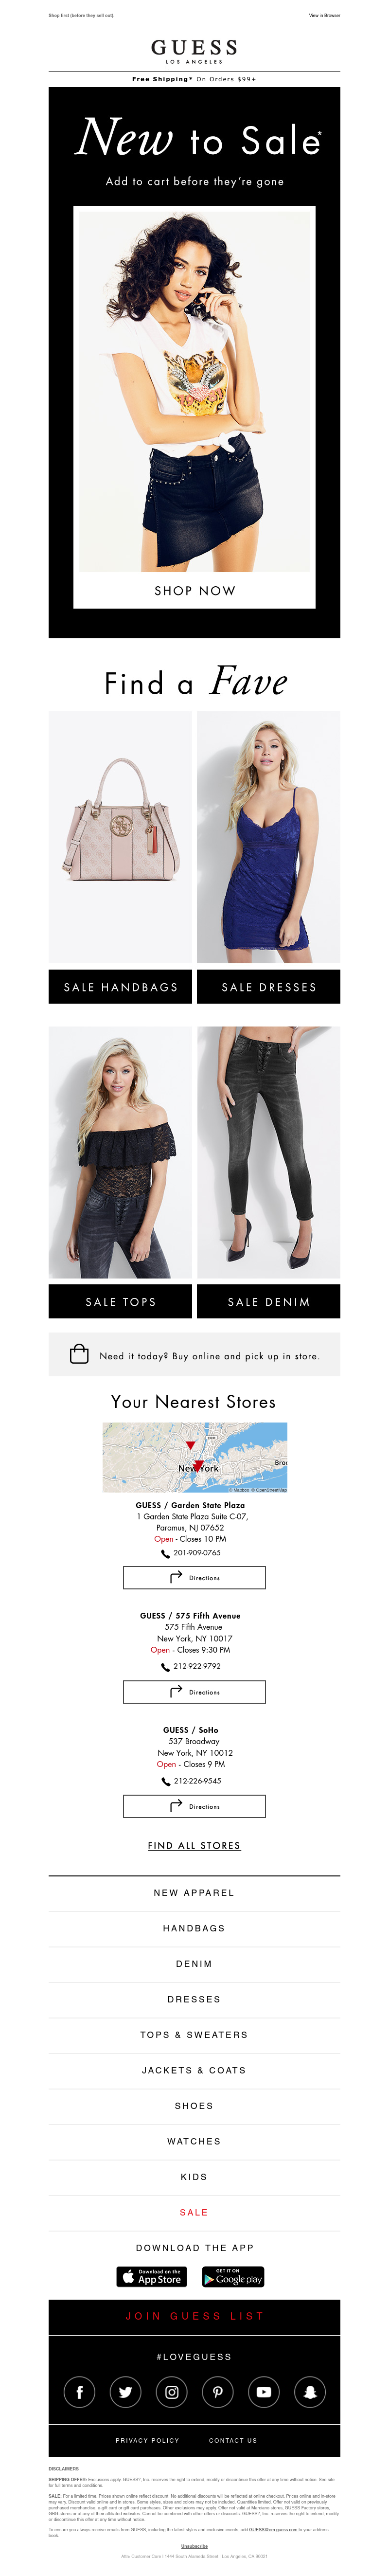Click the shopping bag pickup icon
The width and height of the screenshot is (389, 2576).
[79, 1355]
